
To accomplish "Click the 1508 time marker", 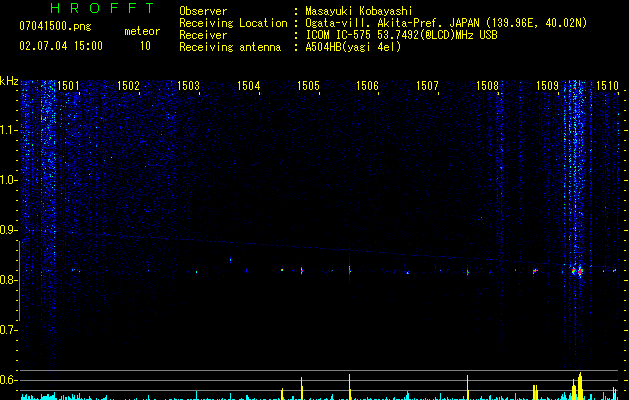I will 487,86.
